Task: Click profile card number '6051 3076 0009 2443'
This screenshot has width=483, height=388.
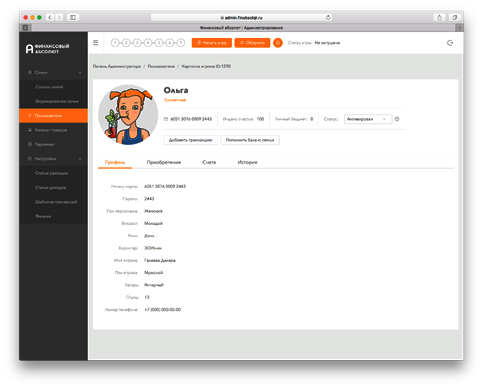Action: coord(165,186)
